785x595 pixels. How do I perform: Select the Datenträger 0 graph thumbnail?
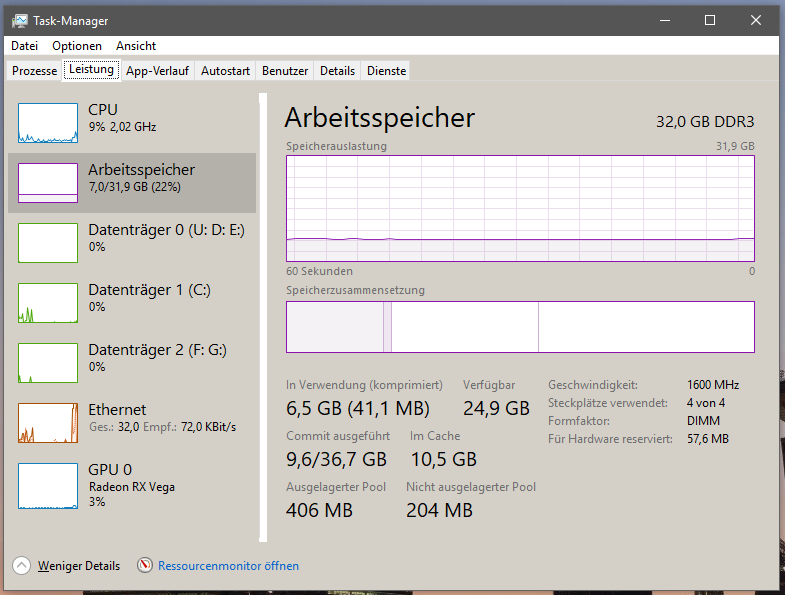(x=48, y=243)
